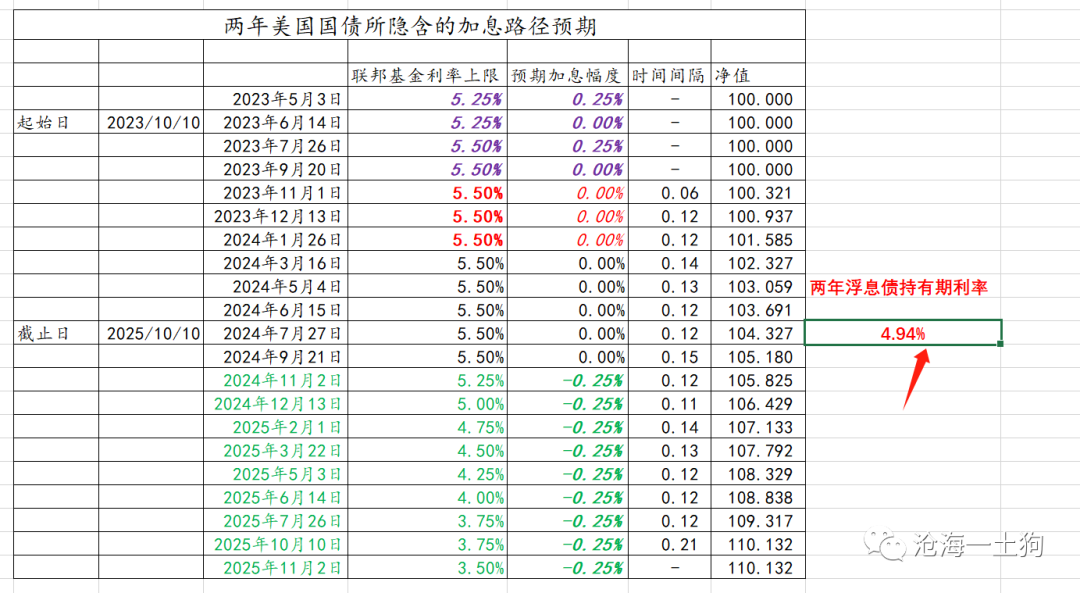Click the interval cell 0.06
Viewport: 1080px width, 593px height.
pos(669,193)
